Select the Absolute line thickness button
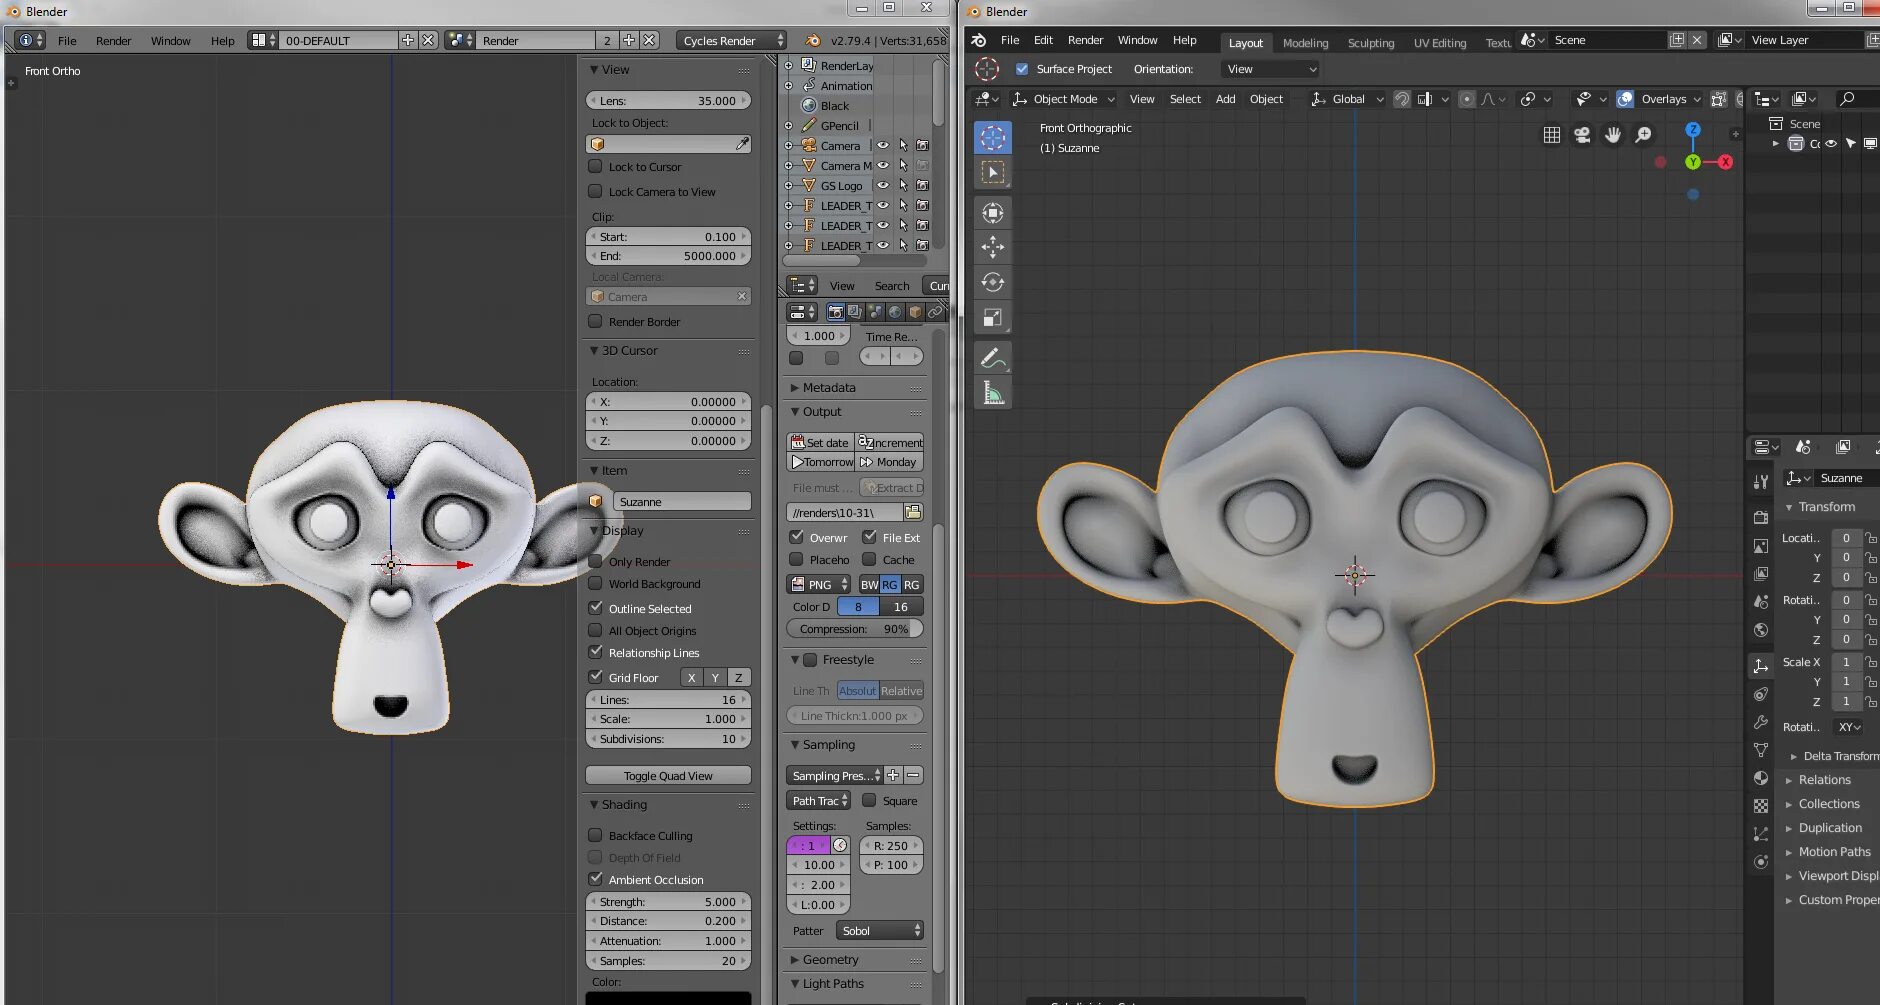This screenshot has height=1005, width=1880. [857, 691]
